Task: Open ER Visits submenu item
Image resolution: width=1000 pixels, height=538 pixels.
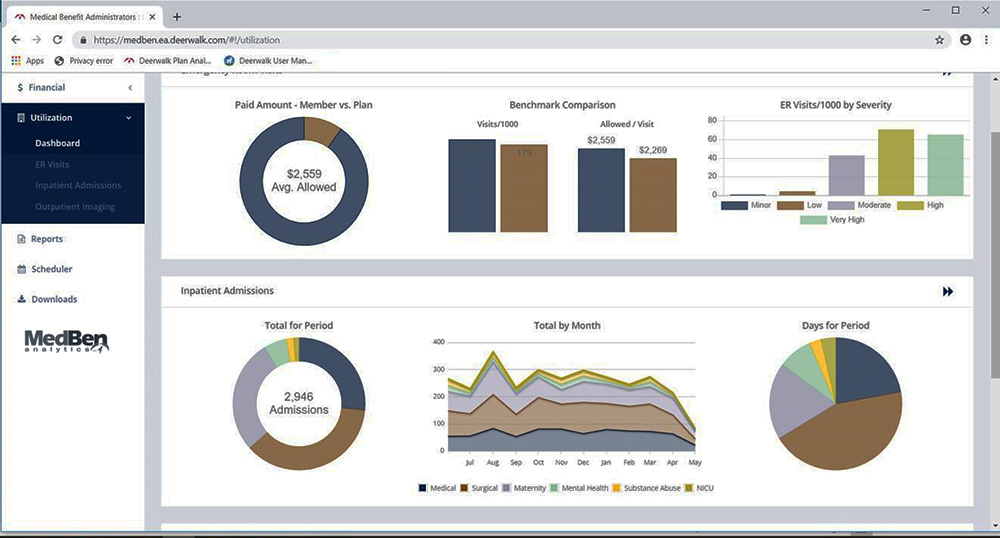Action: click(52, 164)
